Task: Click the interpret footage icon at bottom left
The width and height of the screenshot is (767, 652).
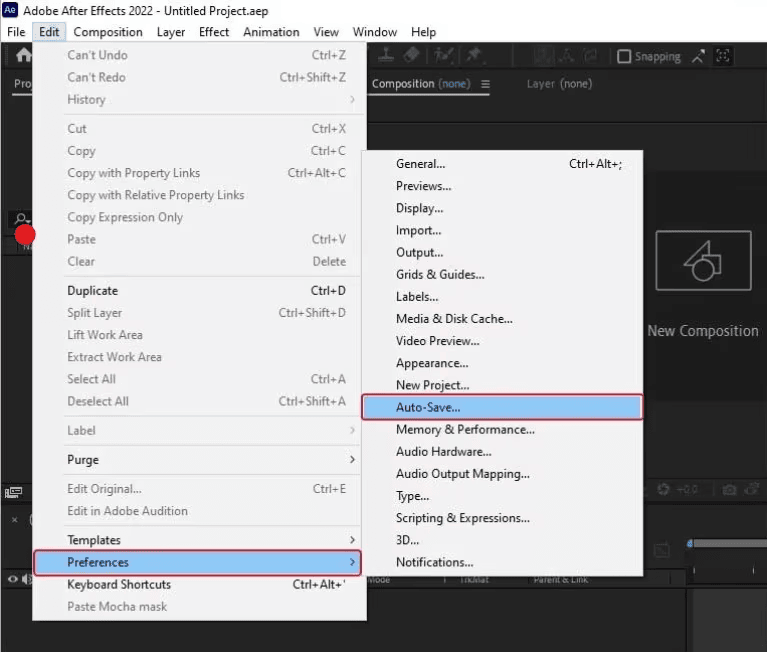Action: (13, 492)
